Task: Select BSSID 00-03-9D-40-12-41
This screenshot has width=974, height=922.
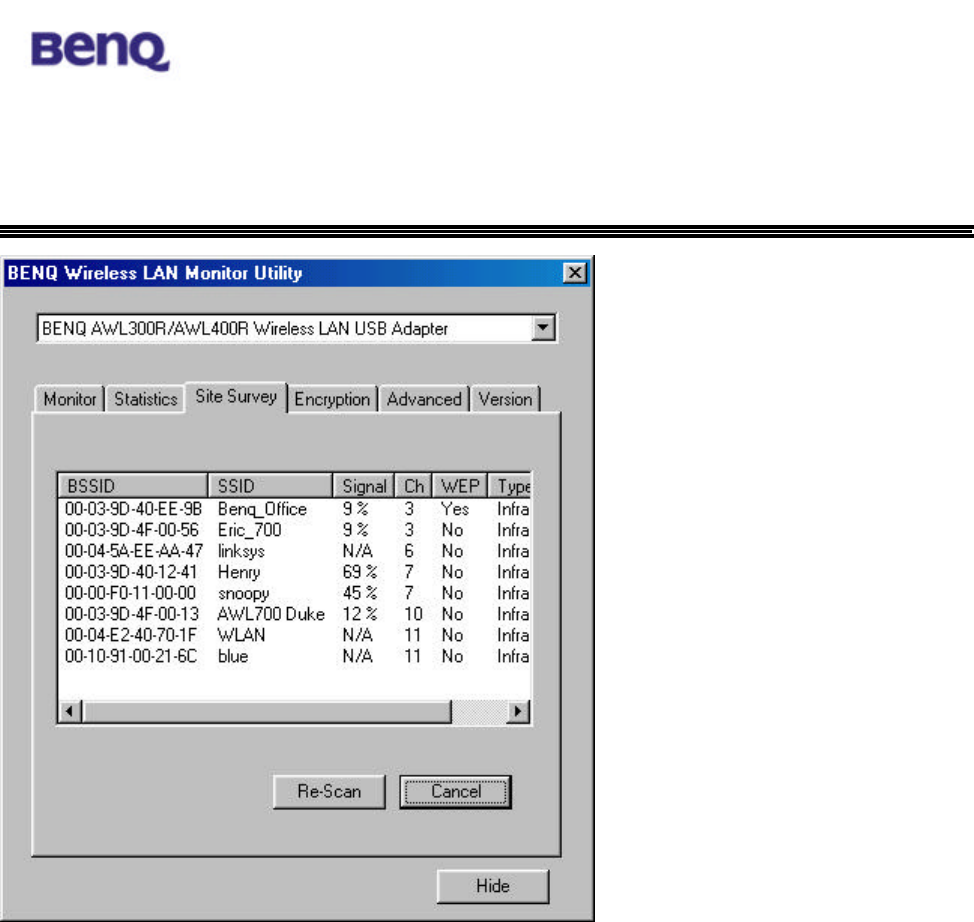Action: [130, 572]
